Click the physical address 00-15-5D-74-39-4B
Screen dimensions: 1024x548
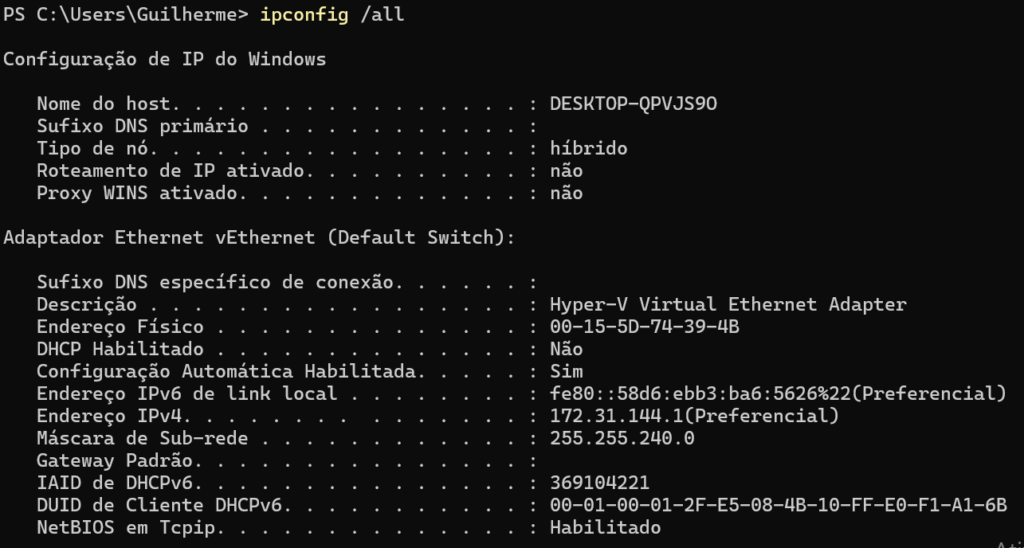(645, 327)
